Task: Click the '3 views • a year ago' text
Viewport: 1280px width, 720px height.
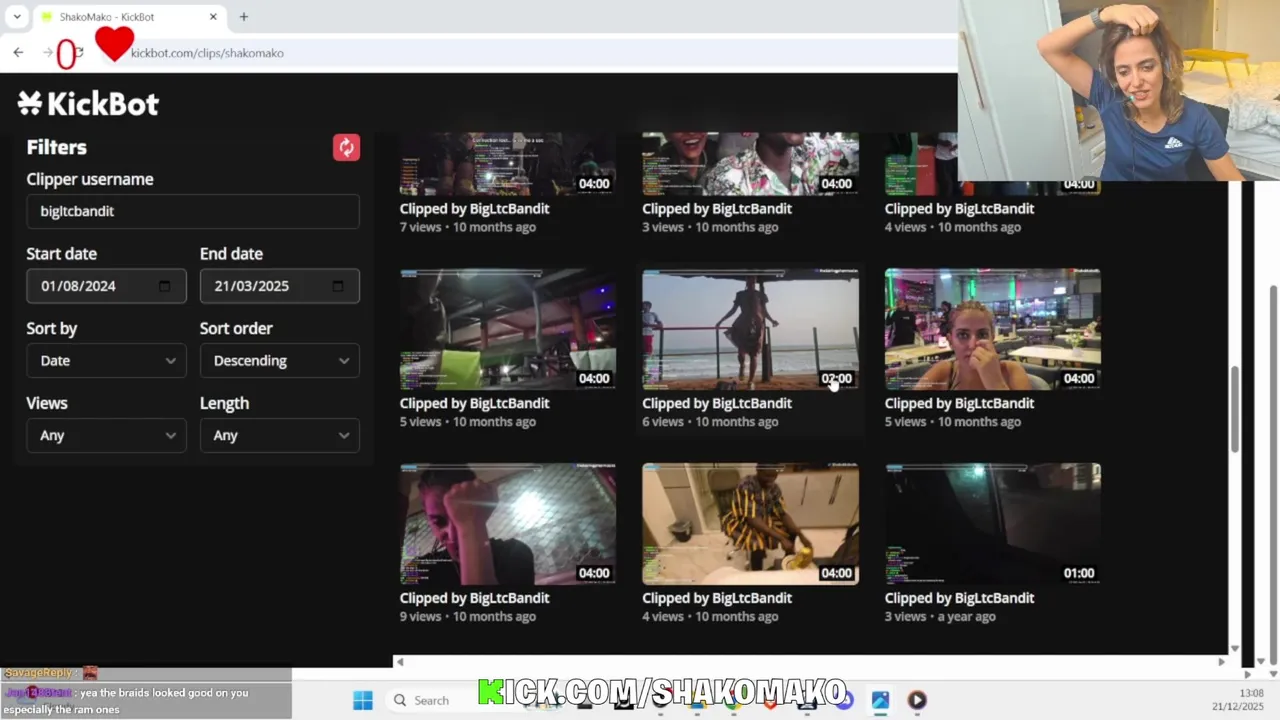Action: (940, 617)
